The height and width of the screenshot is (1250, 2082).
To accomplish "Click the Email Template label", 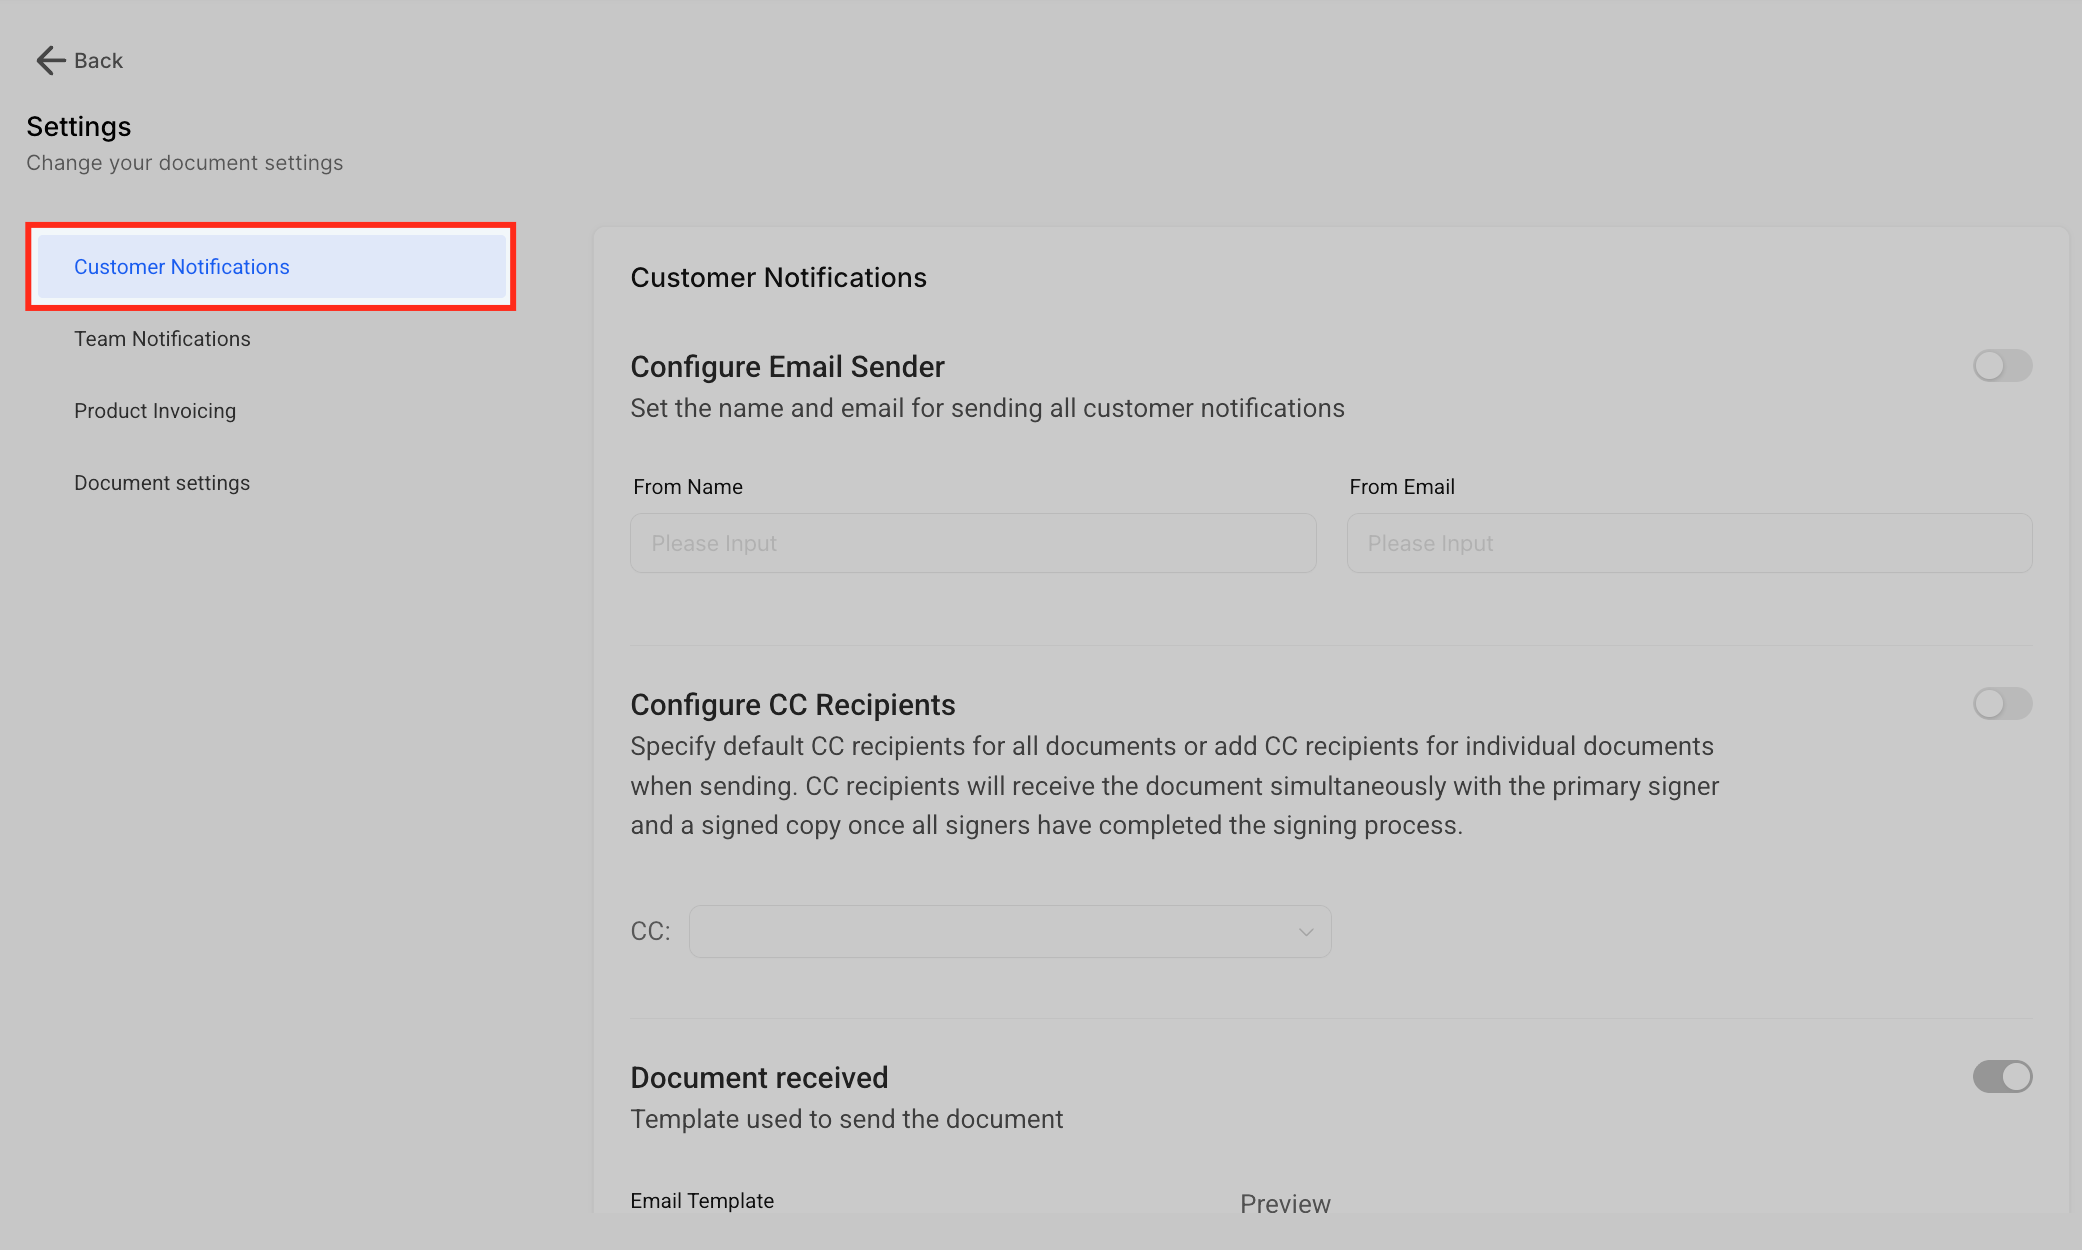I will 702,1201.
